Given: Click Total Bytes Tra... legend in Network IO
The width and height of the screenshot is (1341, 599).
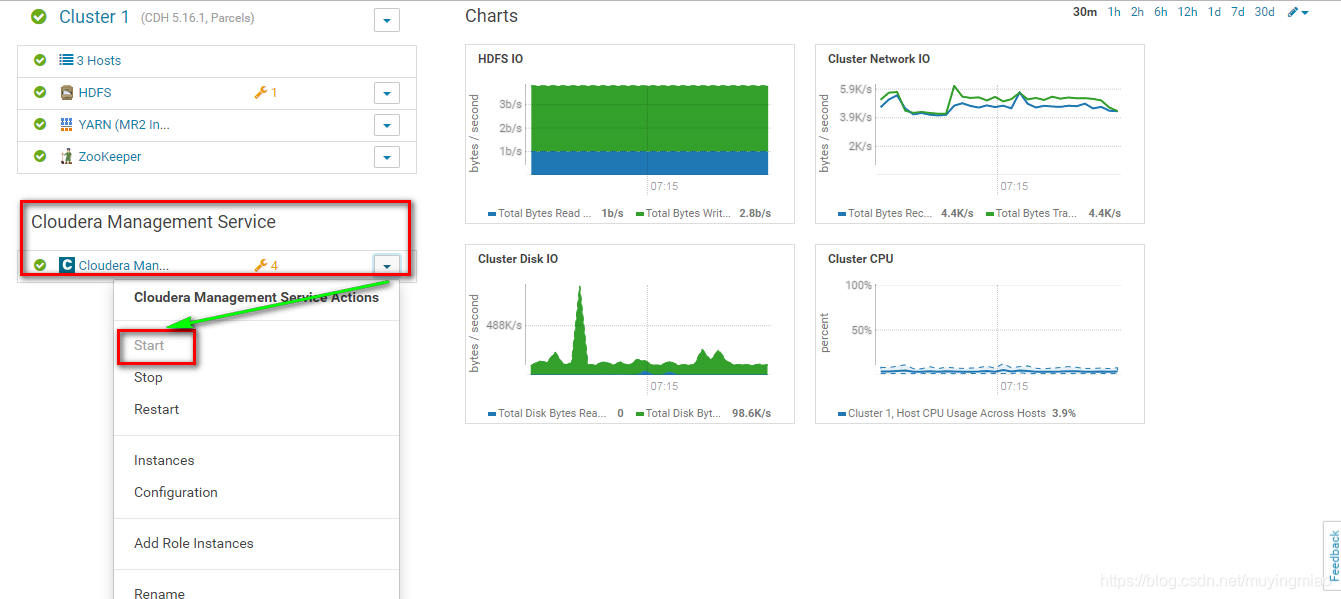Looking at the screenshot, I should tap(1033, 213).
